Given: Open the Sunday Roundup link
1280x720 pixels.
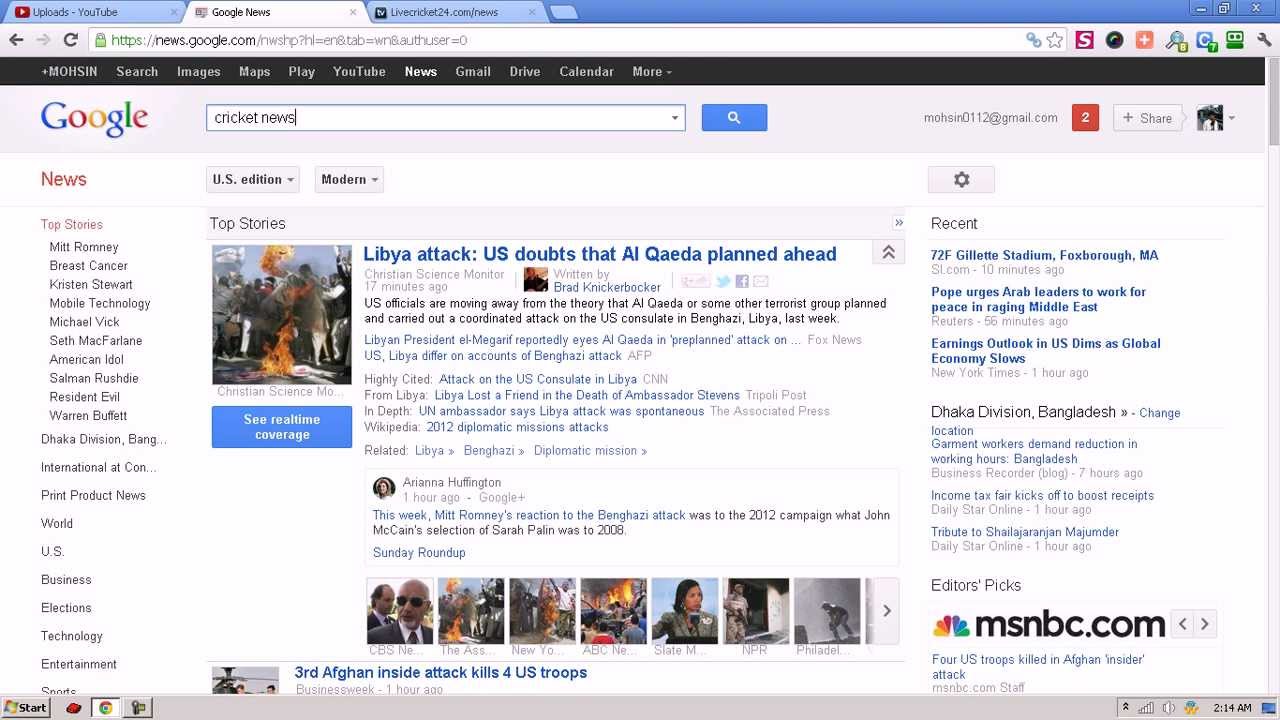Looking at the screenshot, I should [419, 552].
